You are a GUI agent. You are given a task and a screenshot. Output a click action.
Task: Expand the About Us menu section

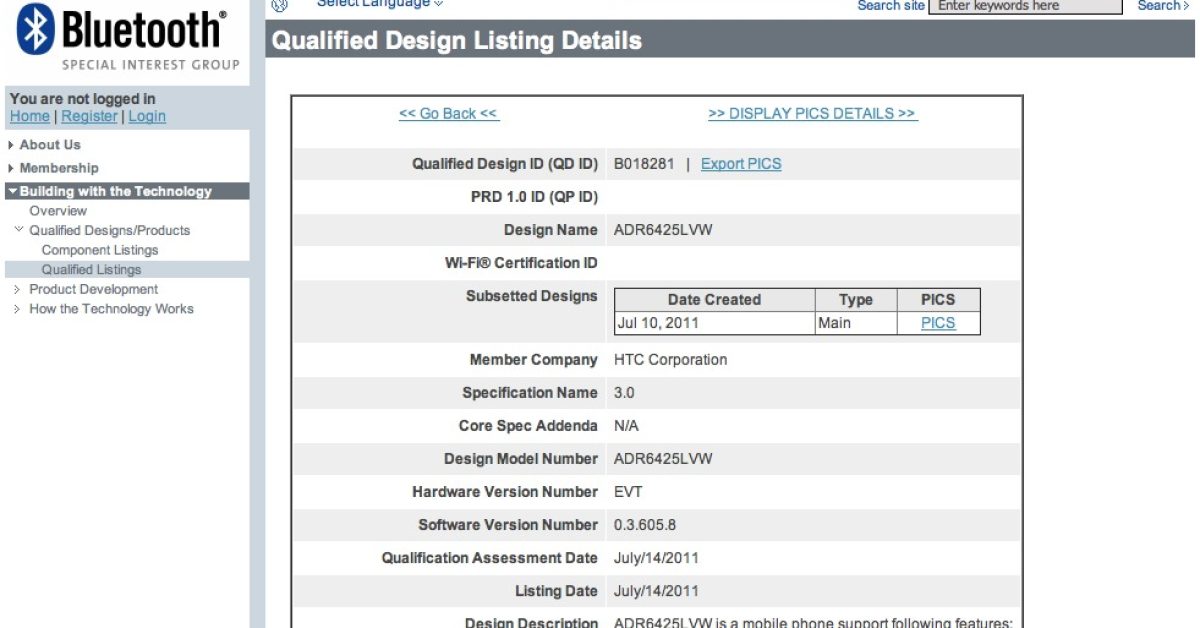50,145
